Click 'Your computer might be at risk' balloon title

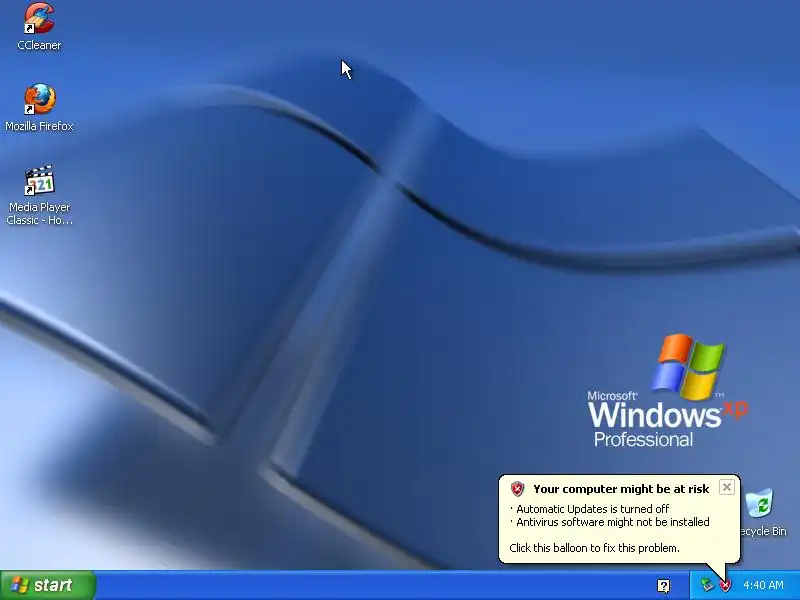(x=621, y=489)
